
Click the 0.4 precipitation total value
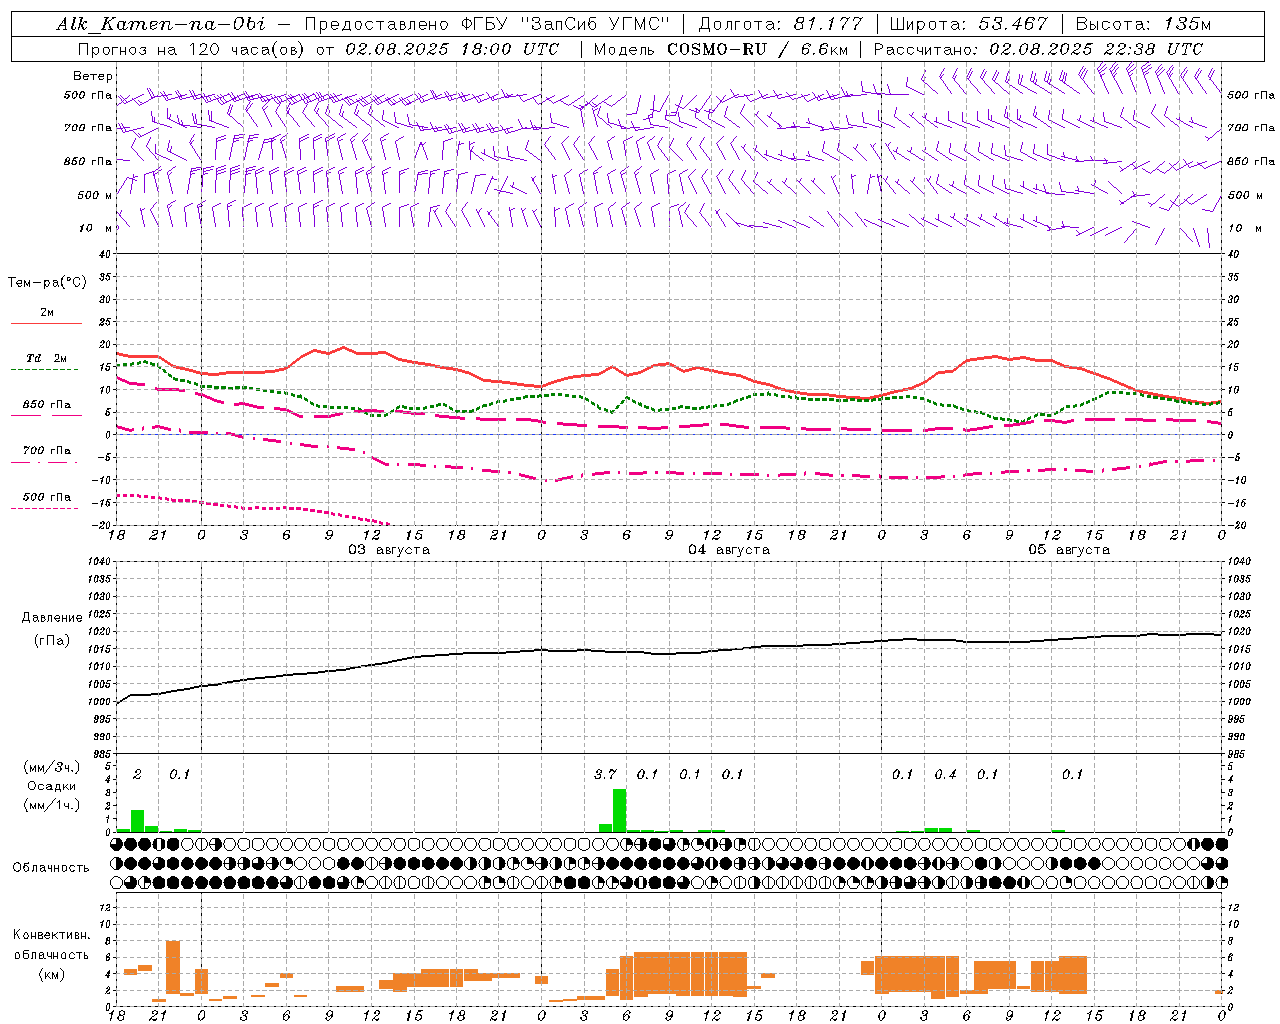[945, 774]
